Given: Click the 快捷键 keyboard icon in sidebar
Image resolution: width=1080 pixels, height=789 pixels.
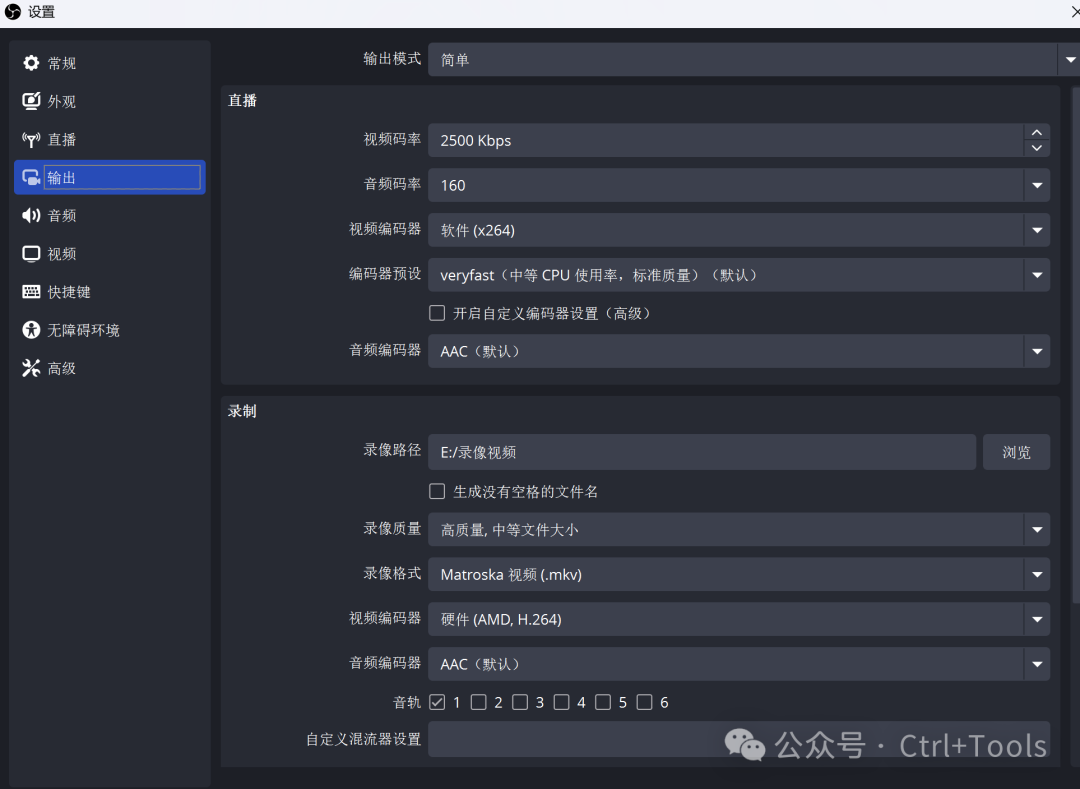Looking at the screenshot, I should (x=31, y=292).
